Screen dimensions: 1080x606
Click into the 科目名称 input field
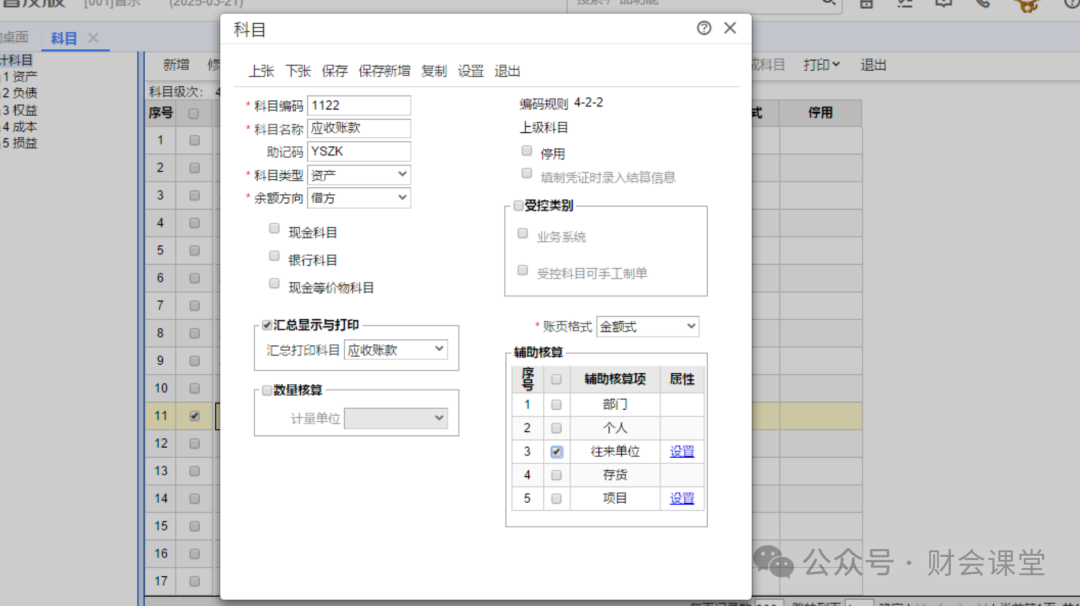click(358, 128)
